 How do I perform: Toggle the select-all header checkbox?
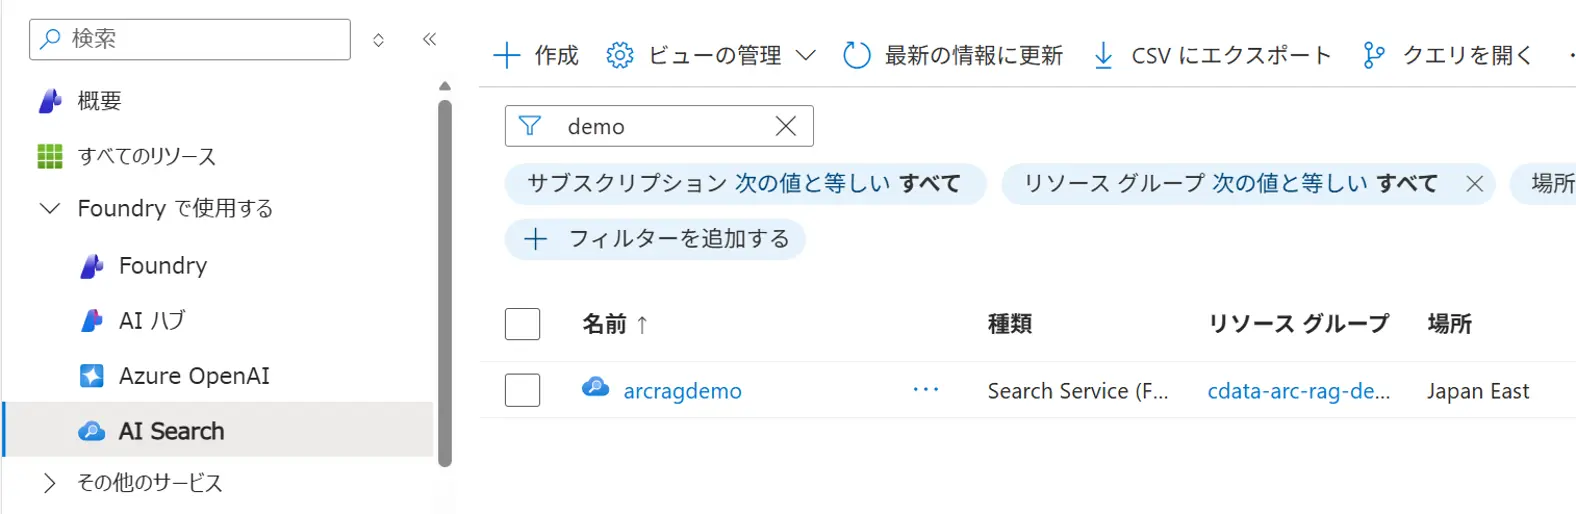click(522, 324)
